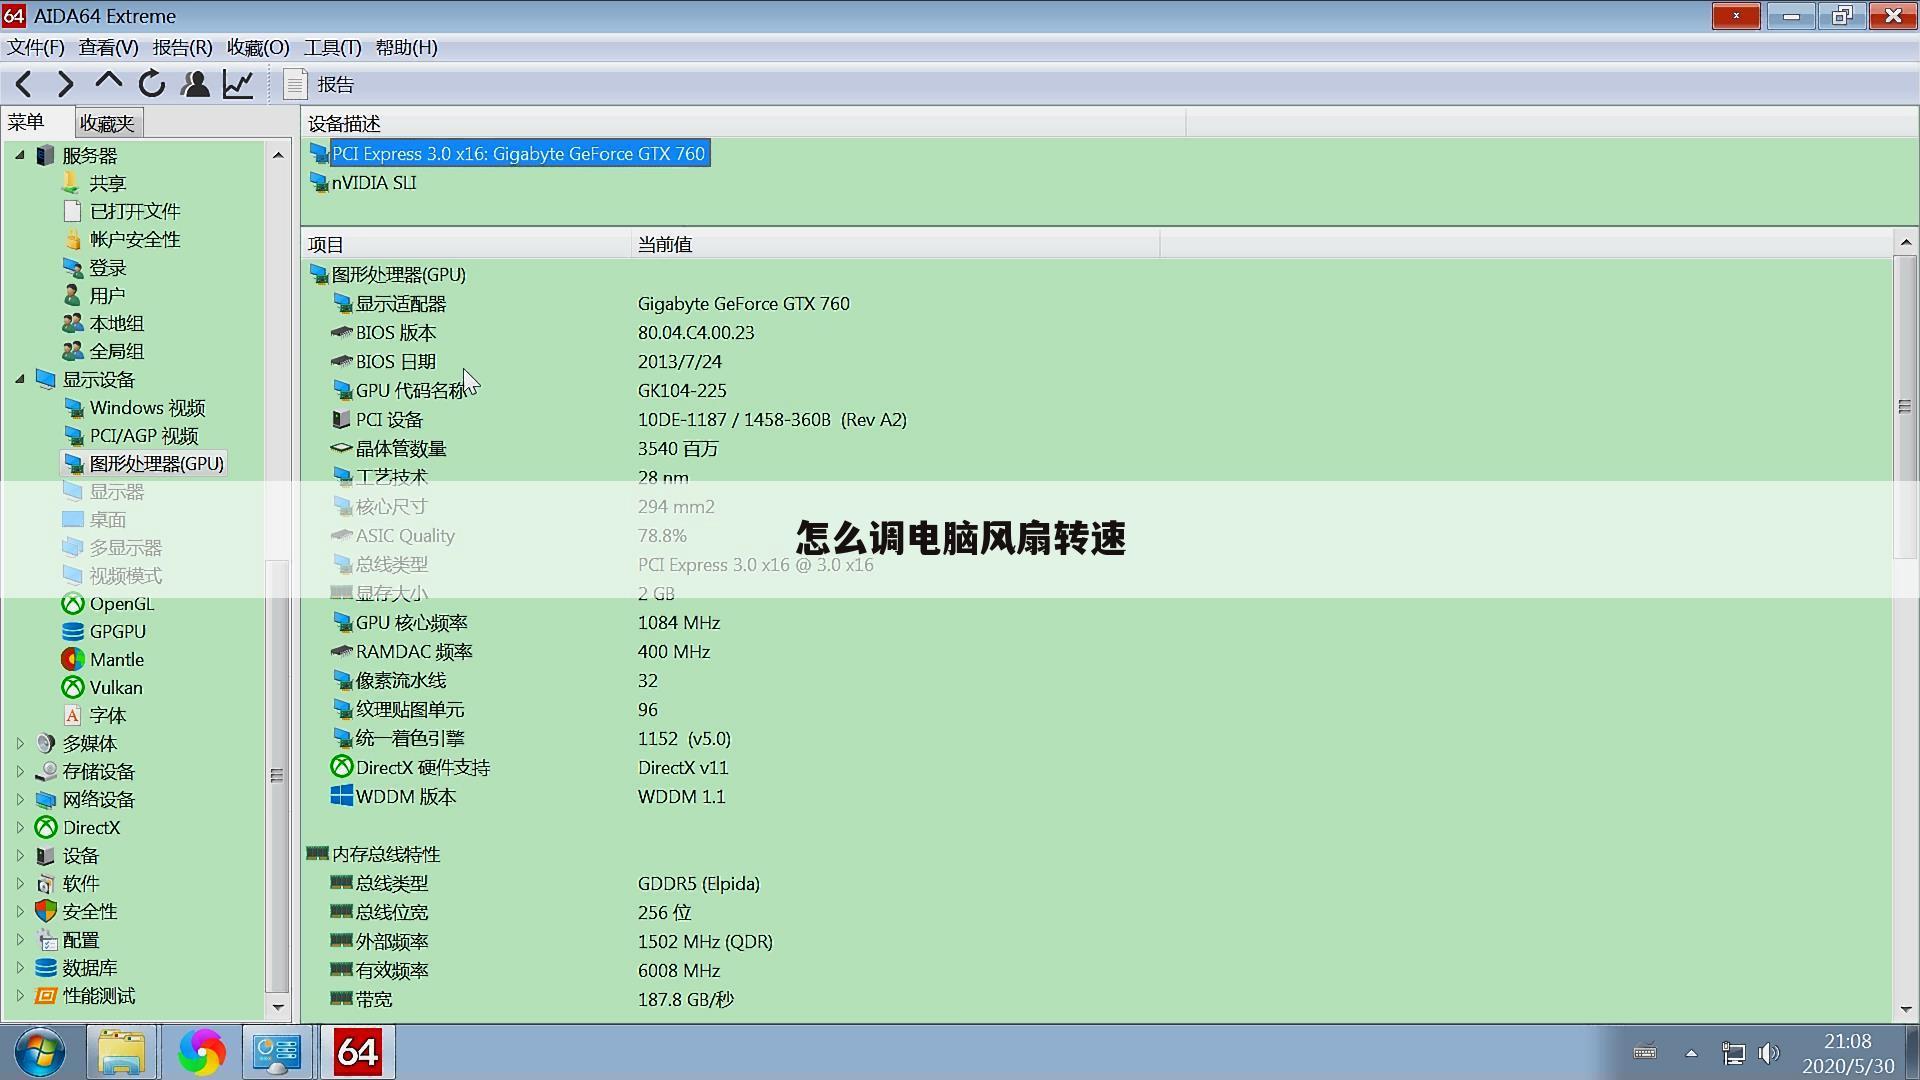1920x1080 pixels.
Task: Select Windows 视频 tree item
Action: [147, 407]
